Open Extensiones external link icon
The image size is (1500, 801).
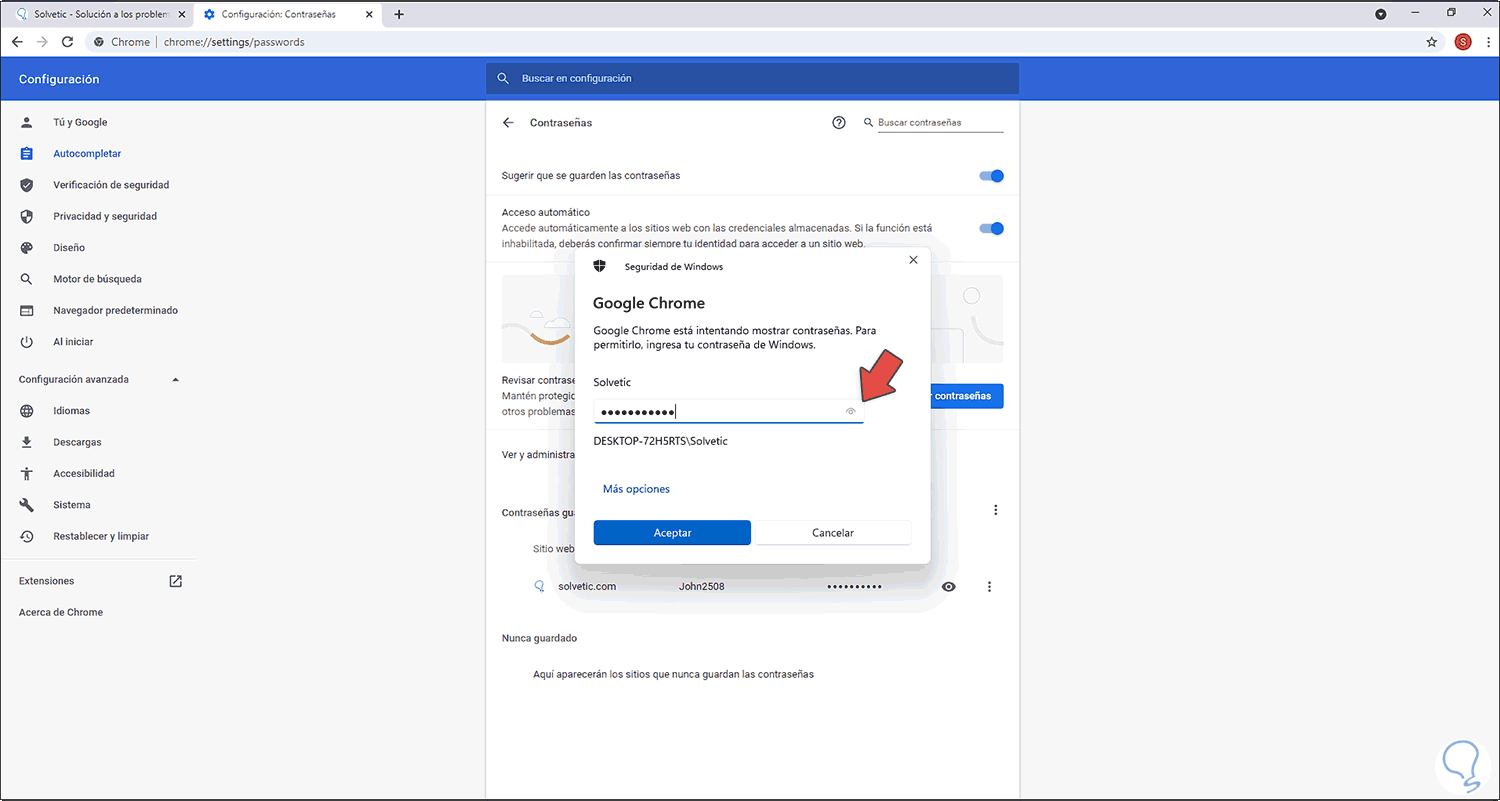click(176, 581)
